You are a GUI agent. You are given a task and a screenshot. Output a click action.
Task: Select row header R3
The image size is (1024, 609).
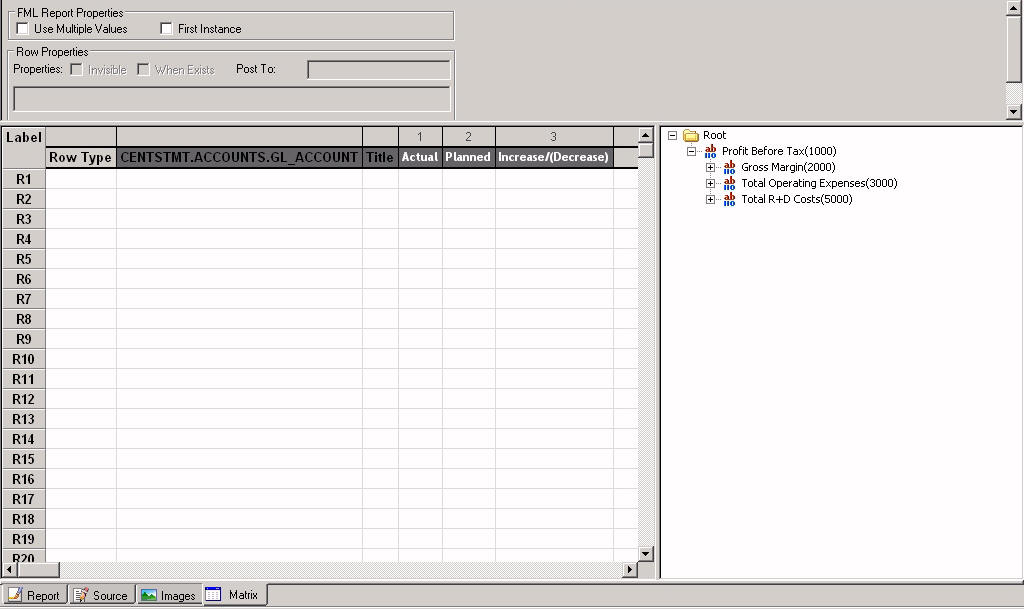coord(24,219)
